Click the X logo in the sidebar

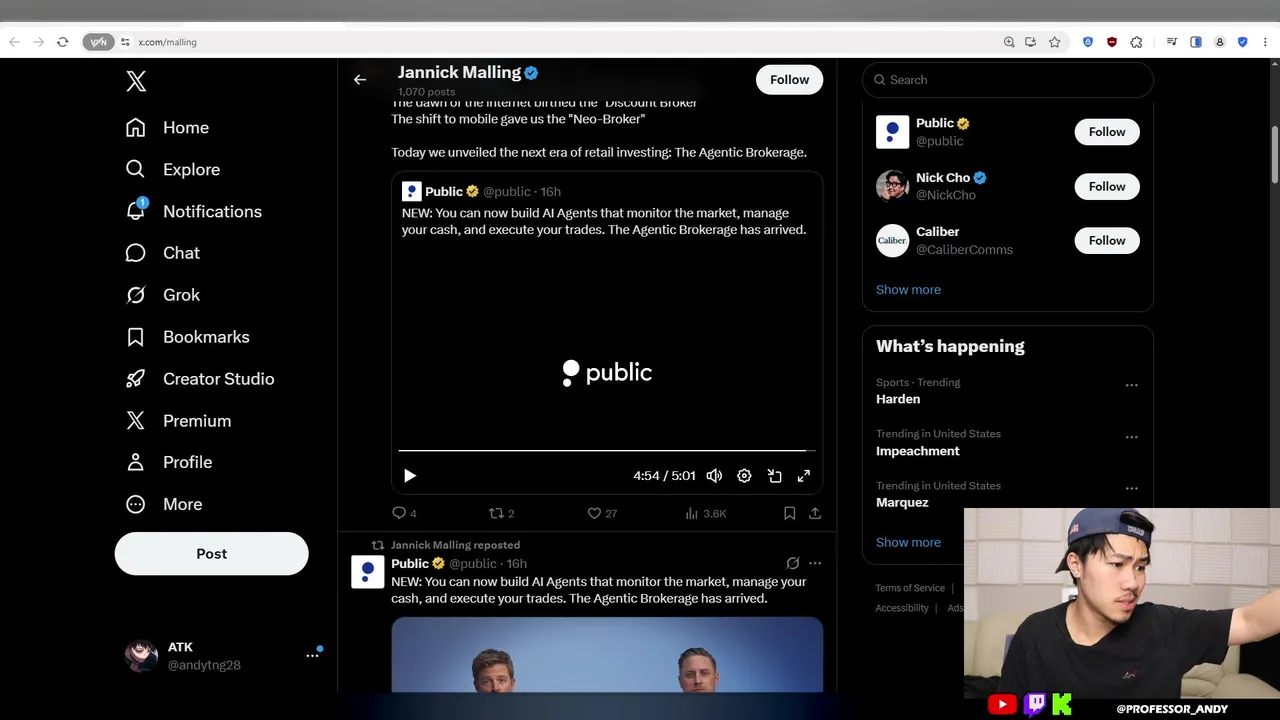click(x=136, y=82)
